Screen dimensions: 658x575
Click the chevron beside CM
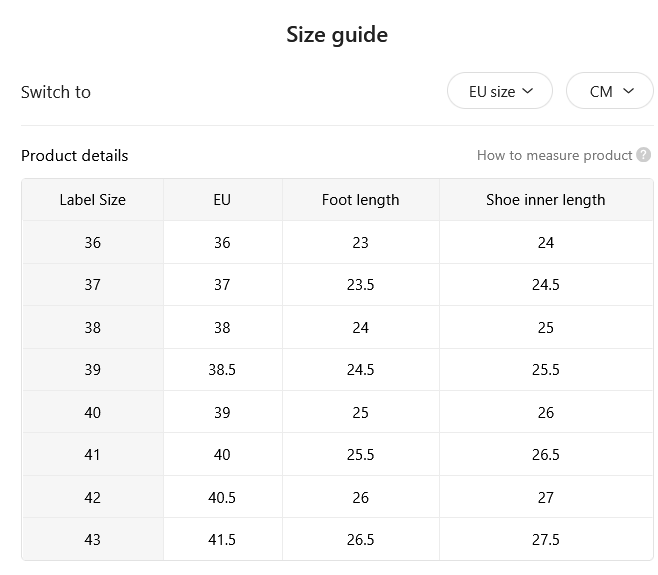[628, 91]
